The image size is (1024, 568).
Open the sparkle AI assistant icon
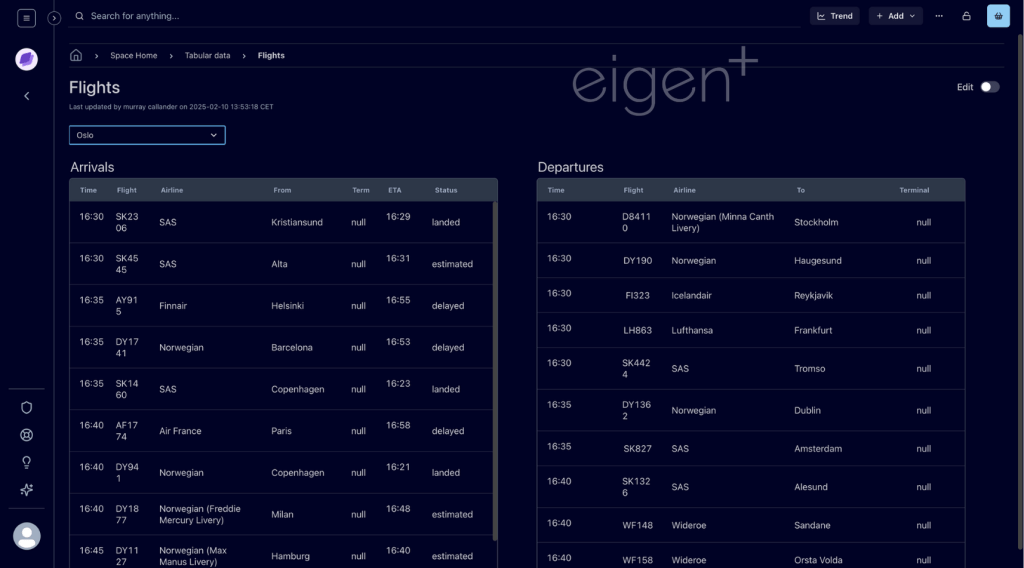coord(27,490)
